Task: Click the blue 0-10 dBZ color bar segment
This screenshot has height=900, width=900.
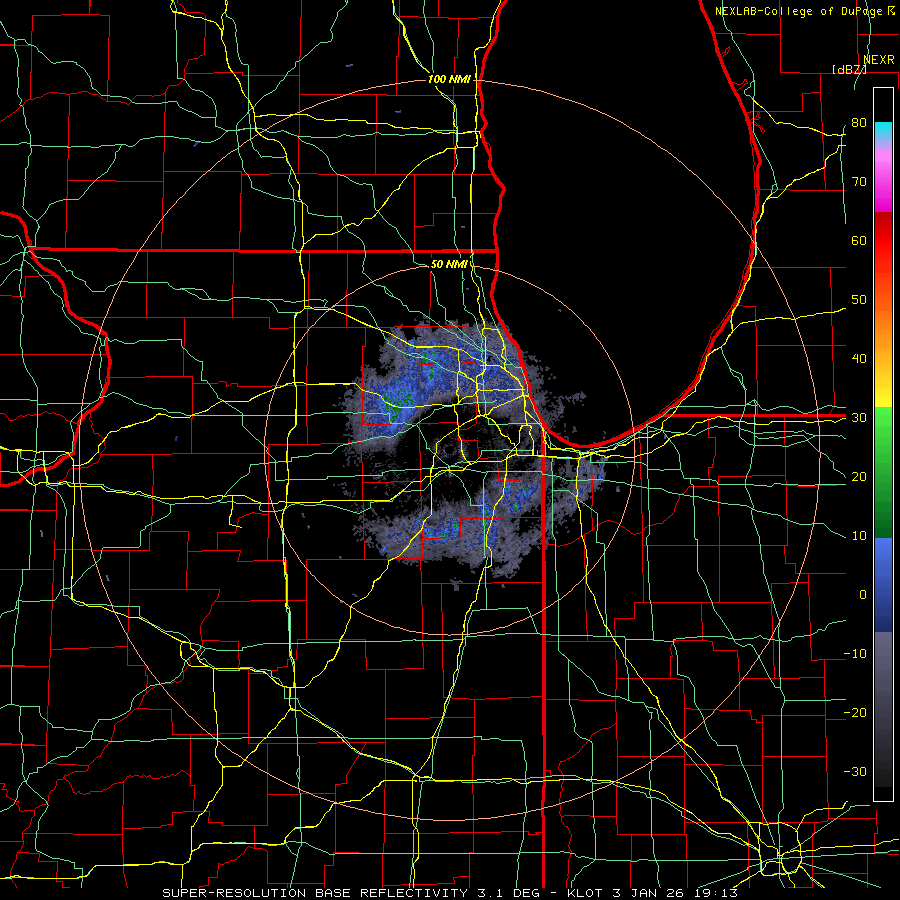Action: click(883, 565)
